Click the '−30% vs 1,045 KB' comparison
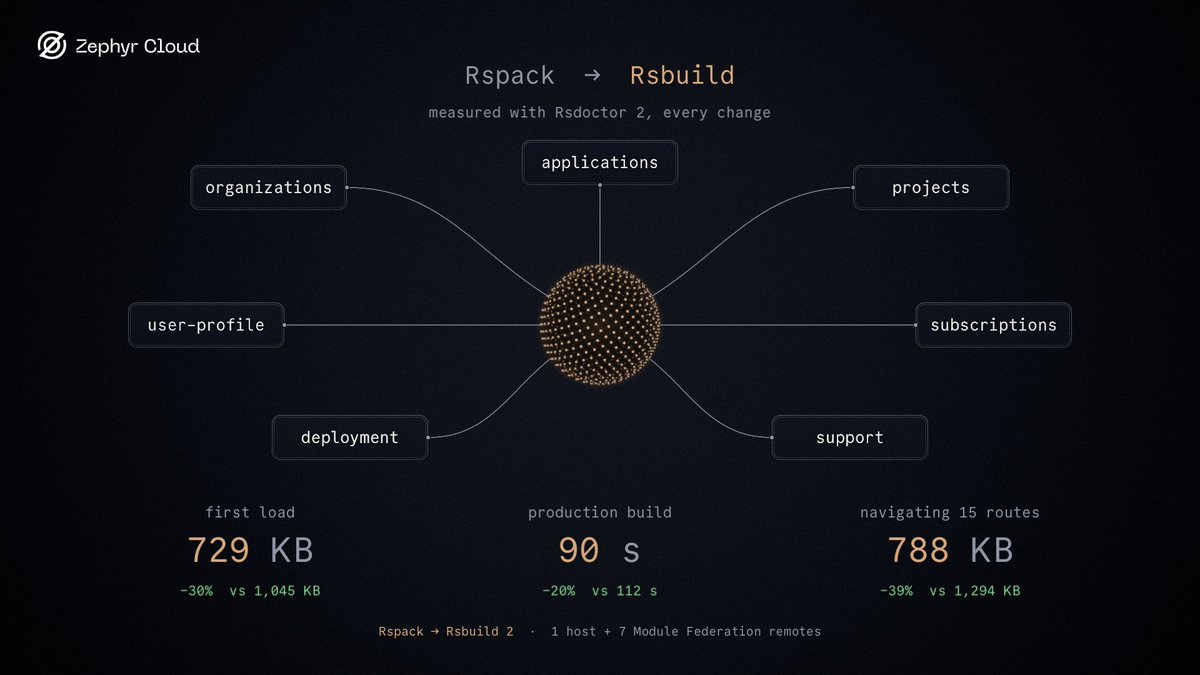This screenshot has height=675, width=1200. 250,591
